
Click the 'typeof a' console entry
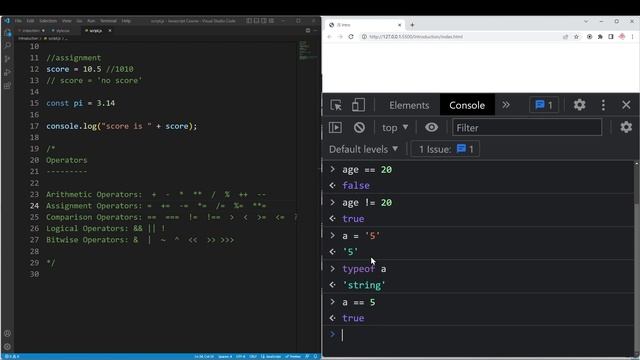click(364, 269)
